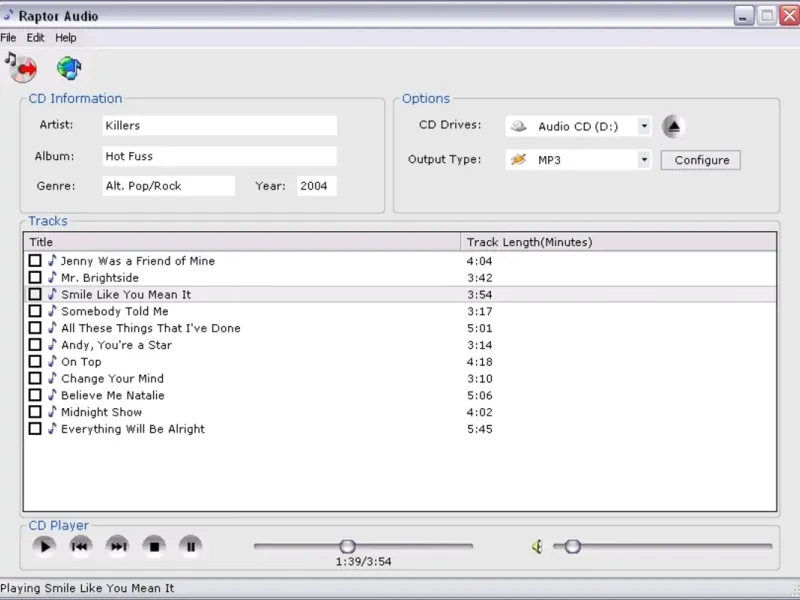The image size is (800, 600).
Task: Tick Believe Me Natalie checkbox
Action: pos(35,395)
